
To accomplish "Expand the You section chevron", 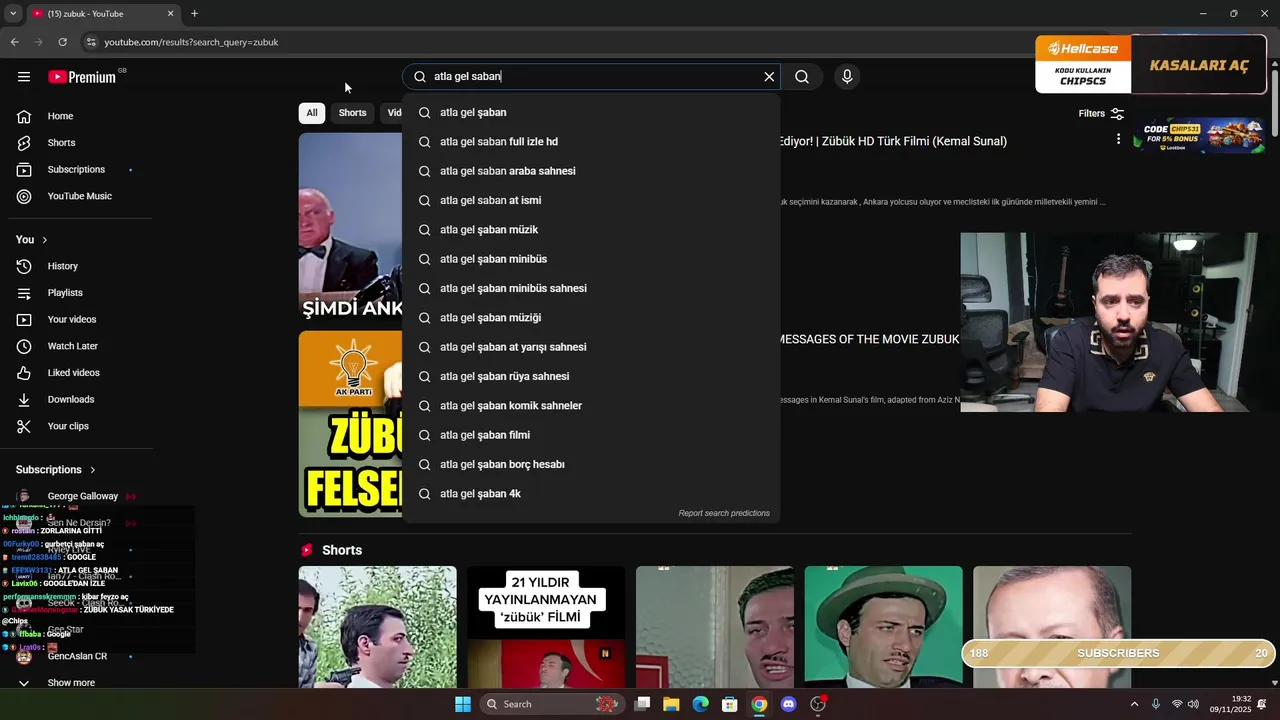I will point(44,240).
